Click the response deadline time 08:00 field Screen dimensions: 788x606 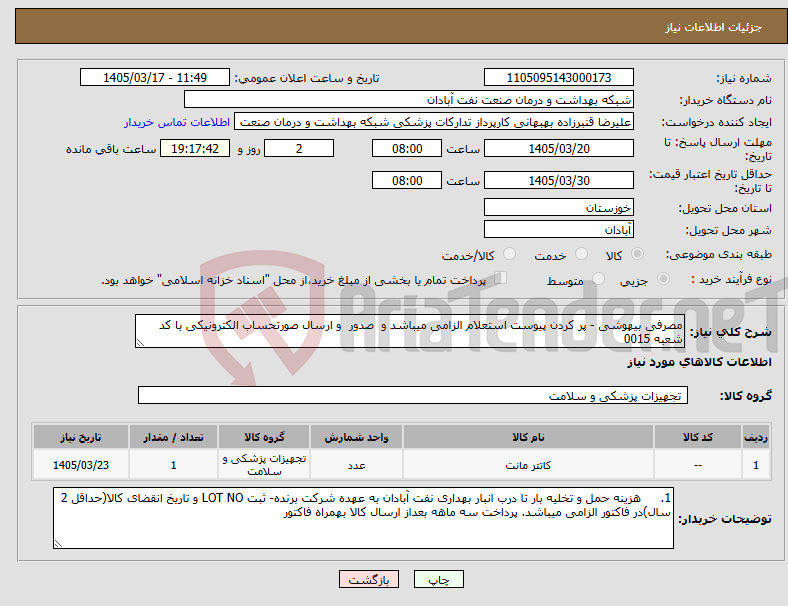pyautogui.click(x=407, y=149)
